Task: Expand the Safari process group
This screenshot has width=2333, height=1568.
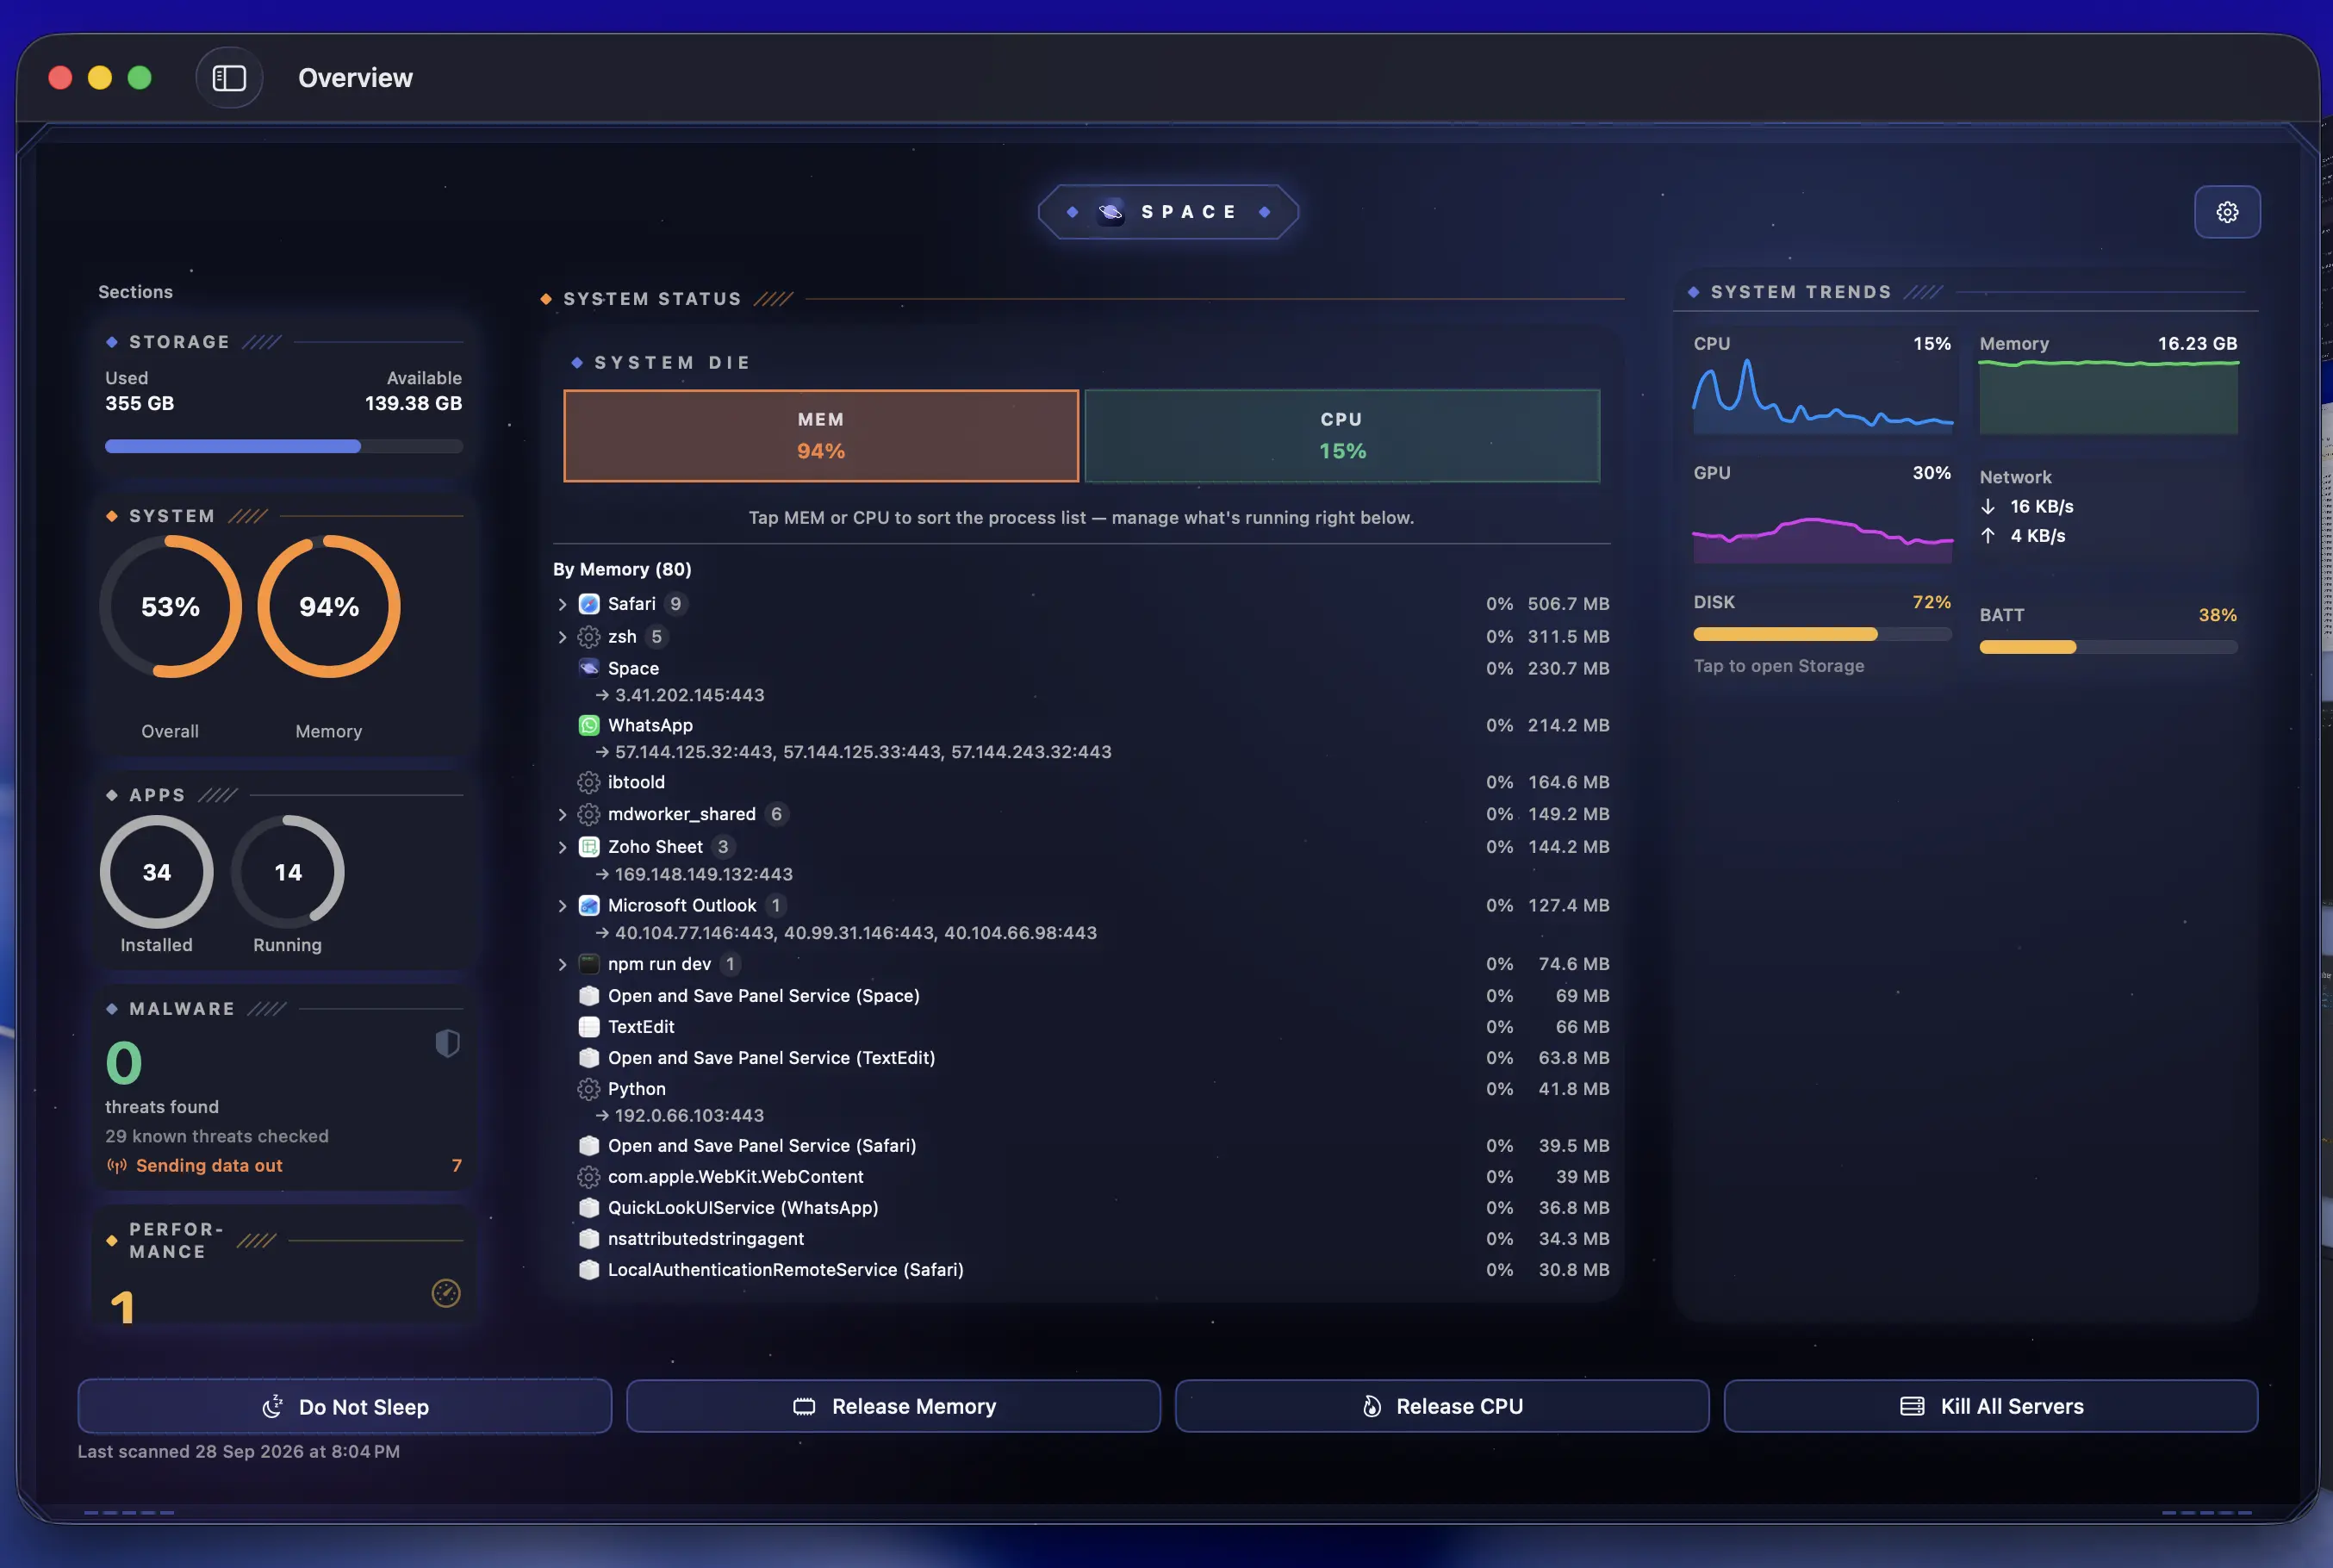Action: pyautogui.click(x=562, y=604)
